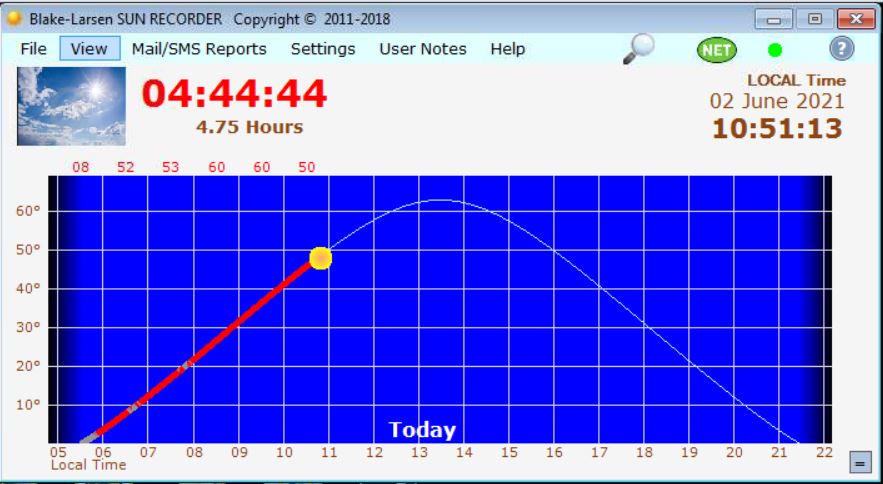The image size is (883, 484).
Task: Open the User Notes menu
Action: click(422, 49)
